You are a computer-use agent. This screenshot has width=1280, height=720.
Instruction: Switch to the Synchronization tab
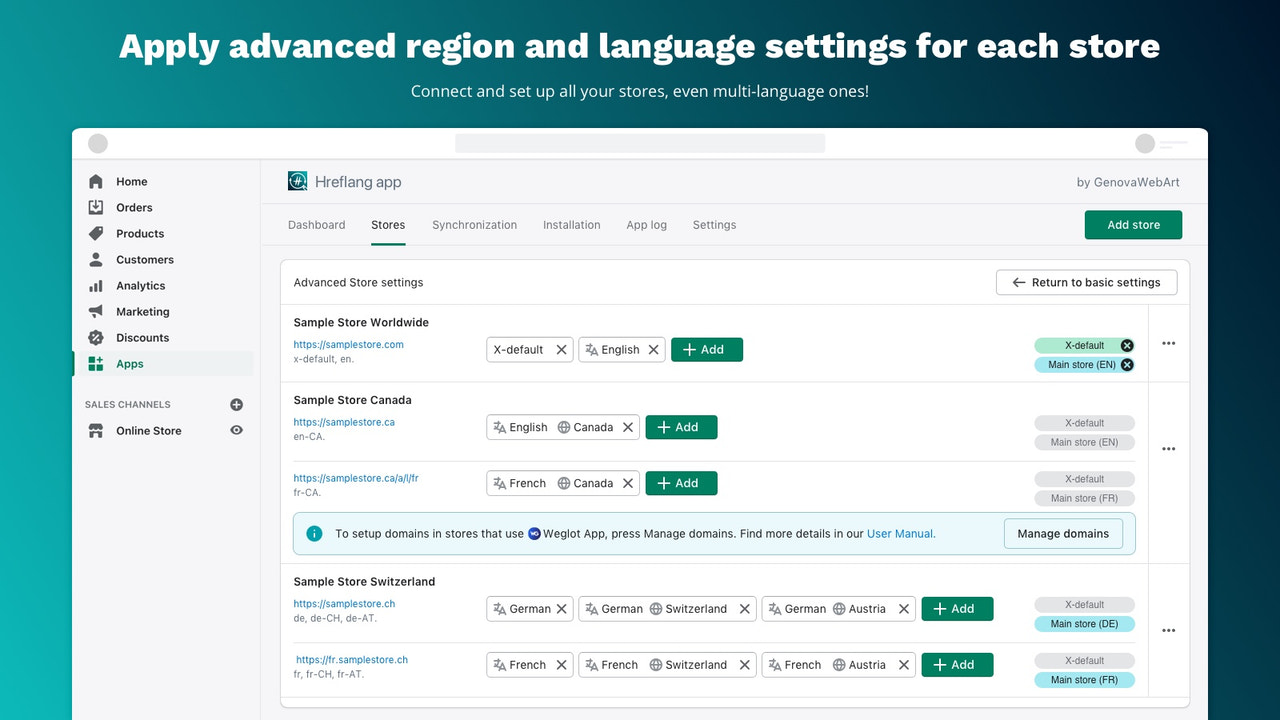[474, 225]
